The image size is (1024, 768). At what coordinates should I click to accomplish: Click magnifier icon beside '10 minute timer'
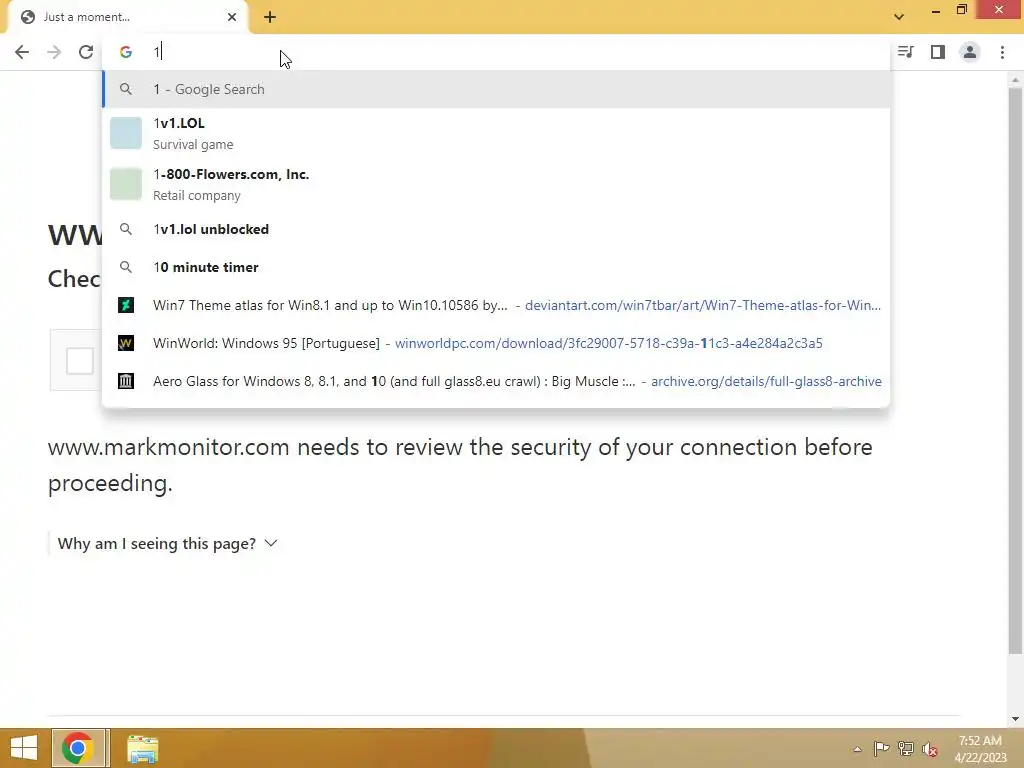point(125,267)
